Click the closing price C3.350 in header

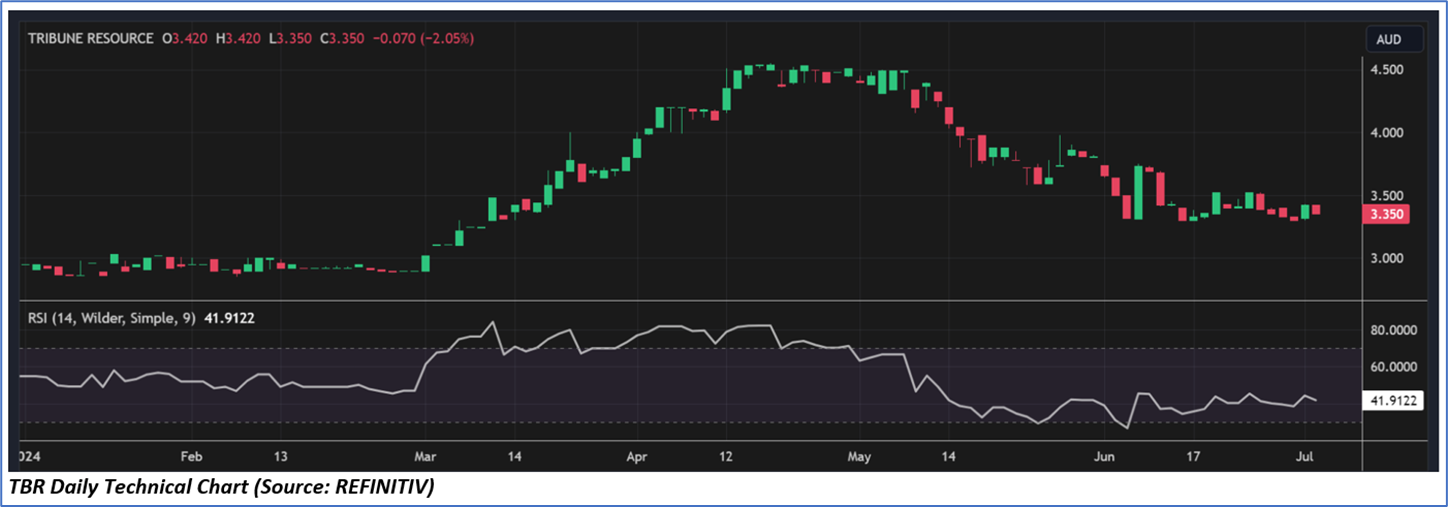tap(342, 38)
